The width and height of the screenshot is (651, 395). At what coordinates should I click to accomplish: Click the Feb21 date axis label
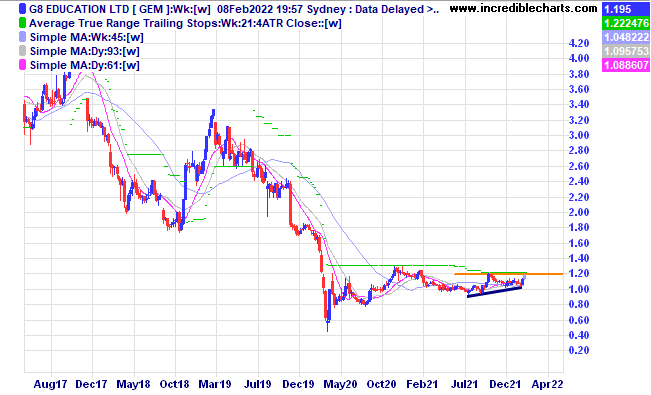tap(422, 384)
